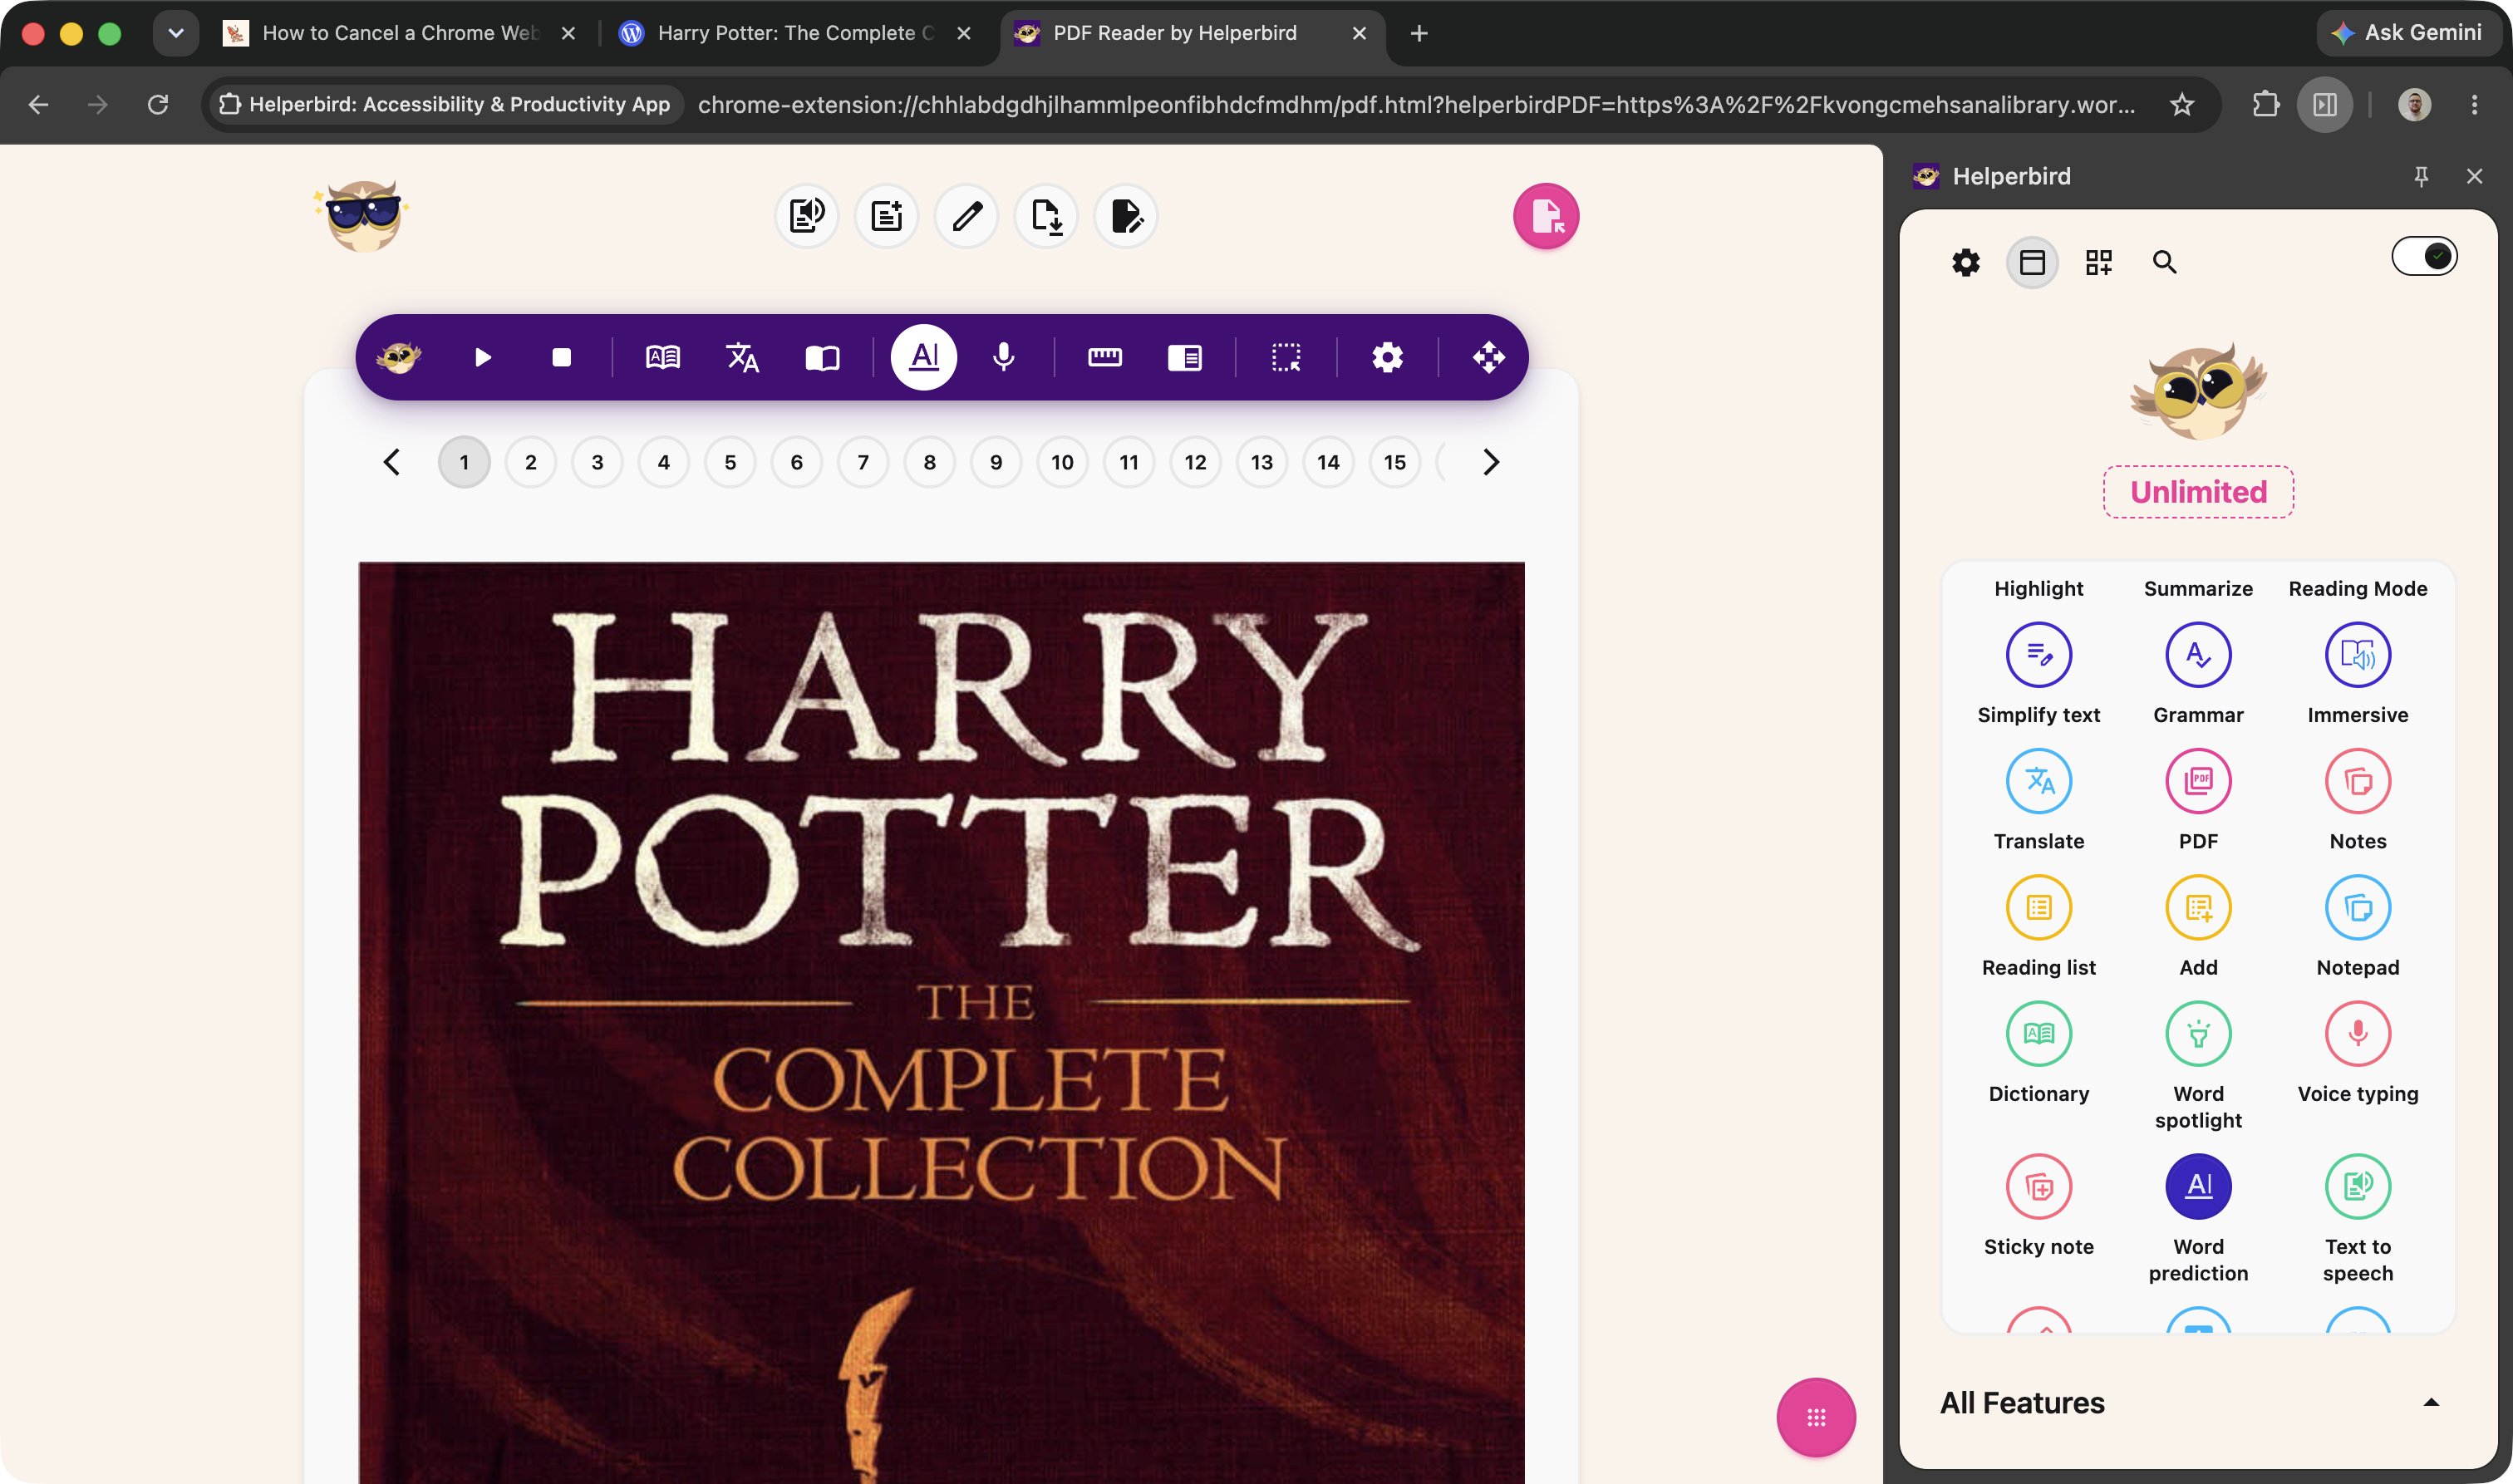Toggle the Chrome side panel button
2513x1484 pixels.
coord(2325,104)
